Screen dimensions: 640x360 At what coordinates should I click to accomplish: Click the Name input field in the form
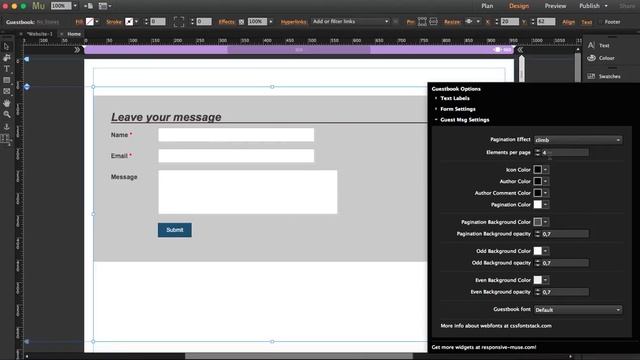click(x=236, y=135)
